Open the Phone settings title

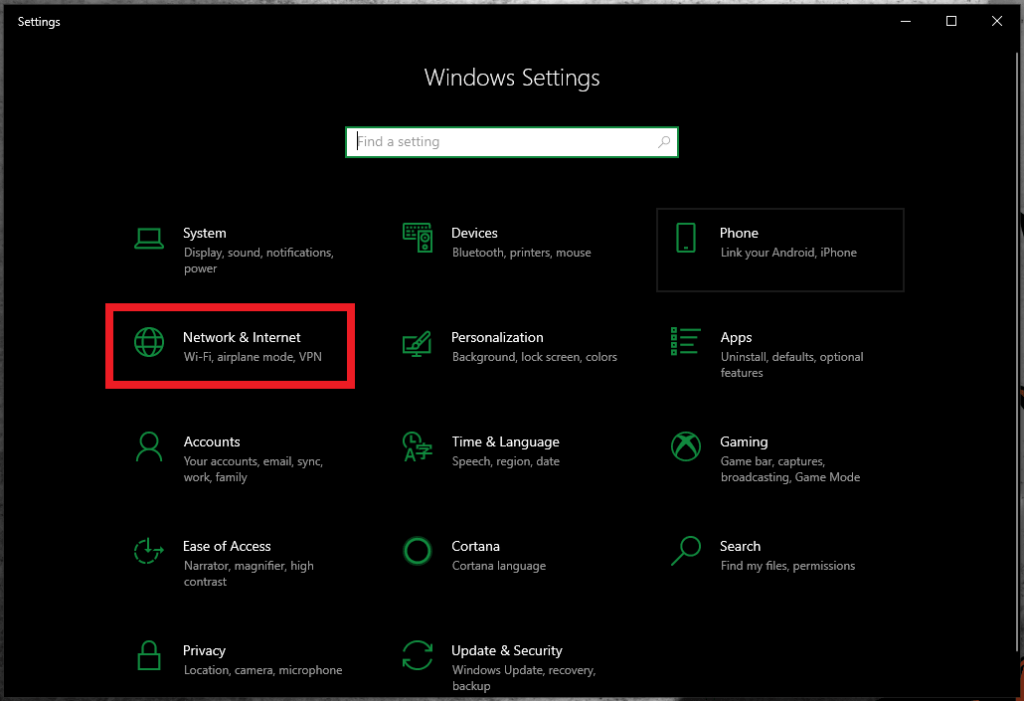739,233
